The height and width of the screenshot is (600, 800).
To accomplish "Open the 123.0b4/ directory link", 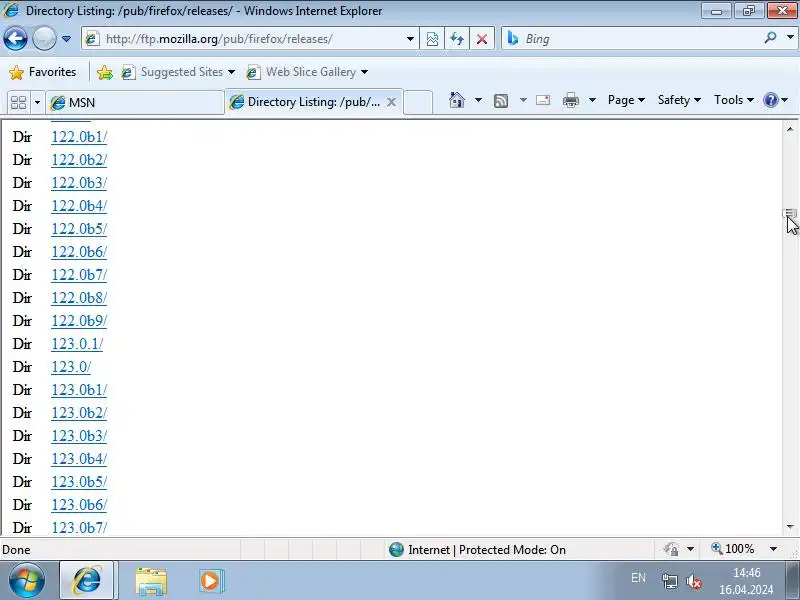I will click(79, 459).
